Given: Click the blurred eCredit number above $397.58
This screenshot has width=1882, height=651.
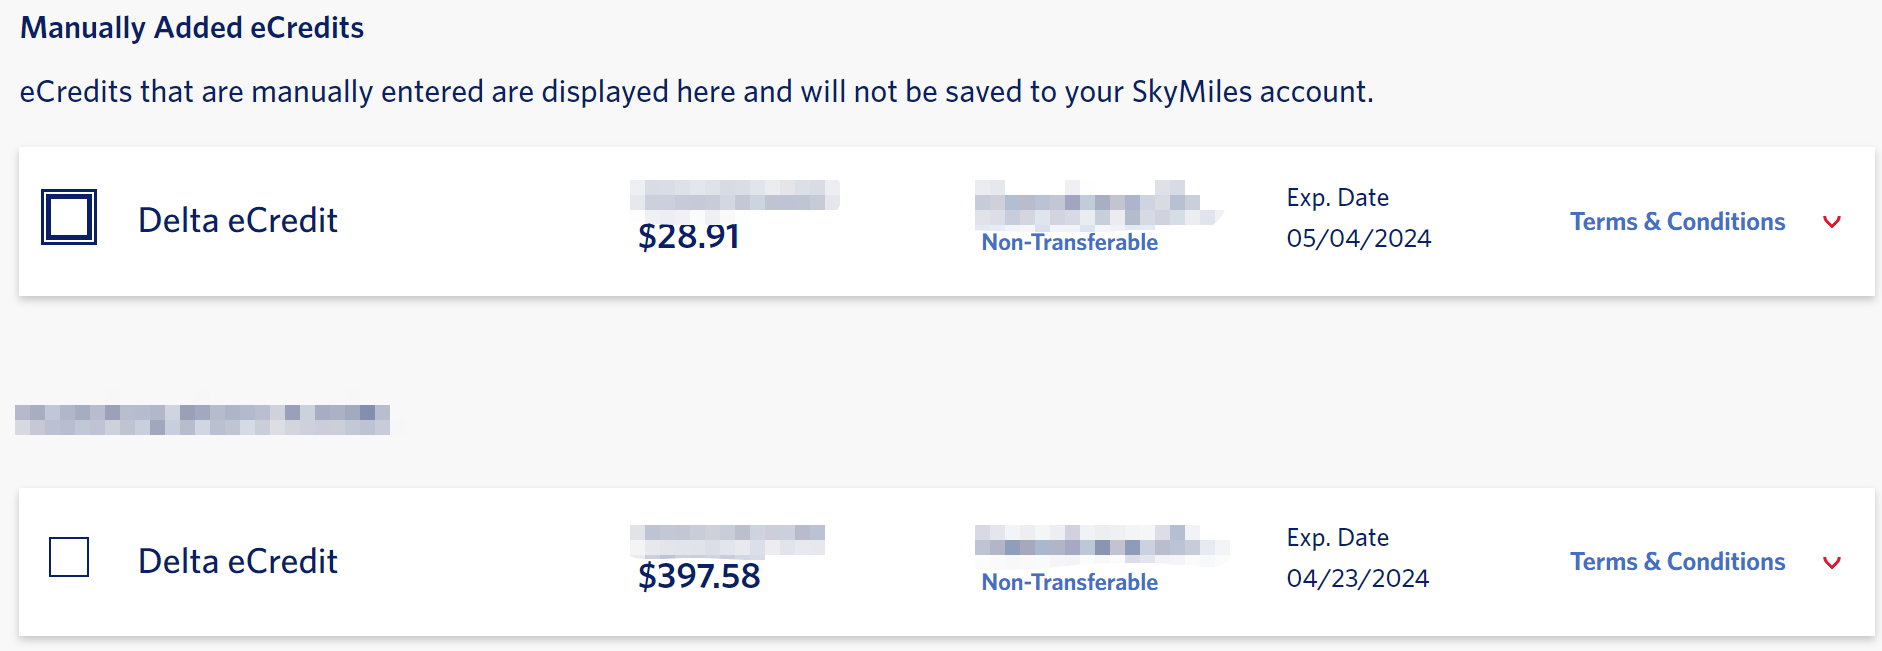Looking at the screenshot, I should point(727,539).
